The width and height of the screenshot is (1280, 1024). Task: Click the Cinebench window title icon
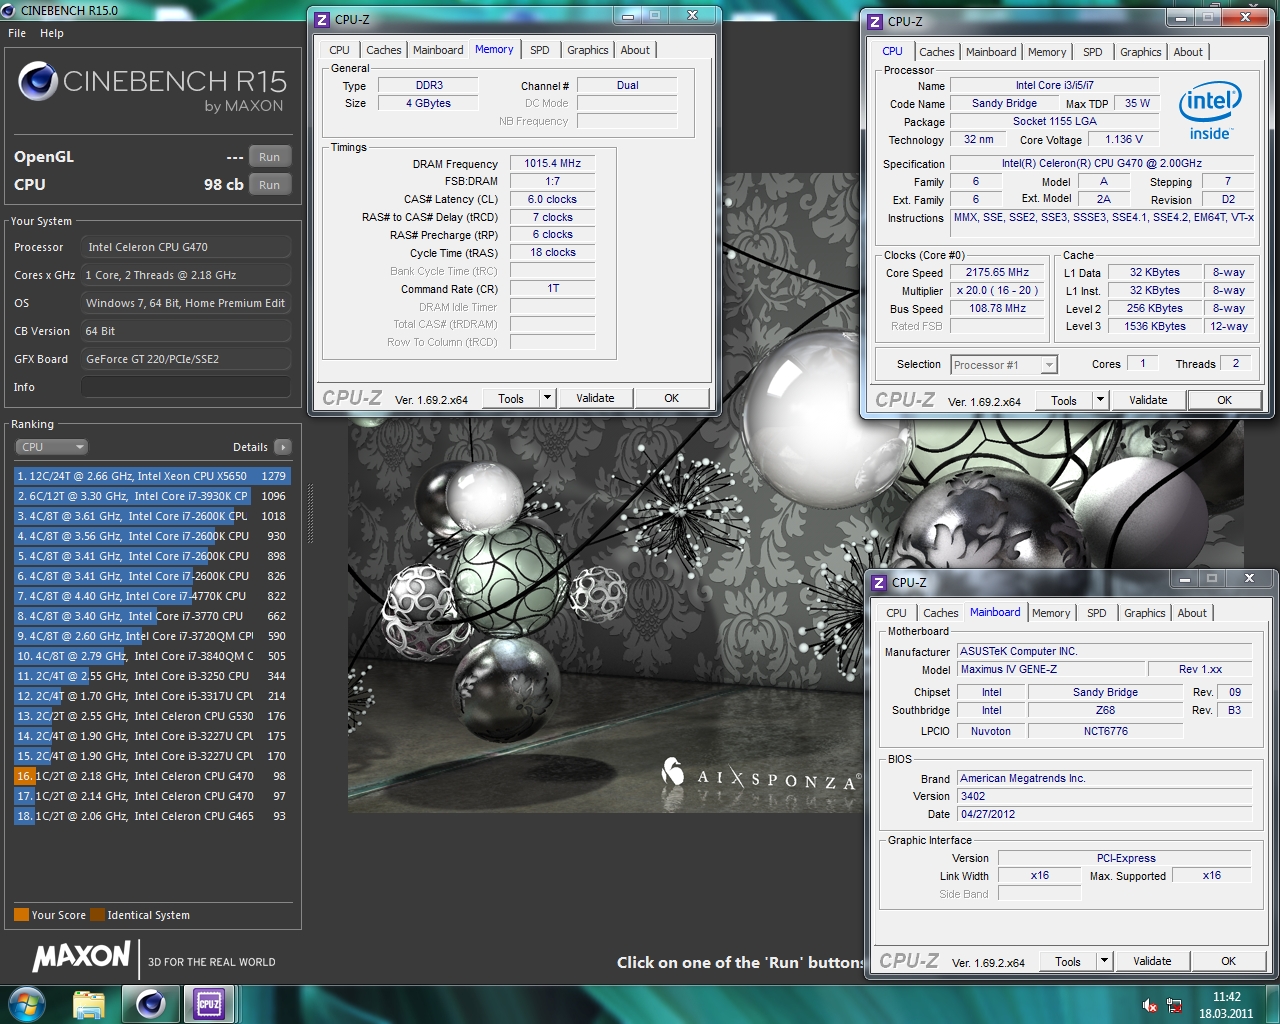9,10
